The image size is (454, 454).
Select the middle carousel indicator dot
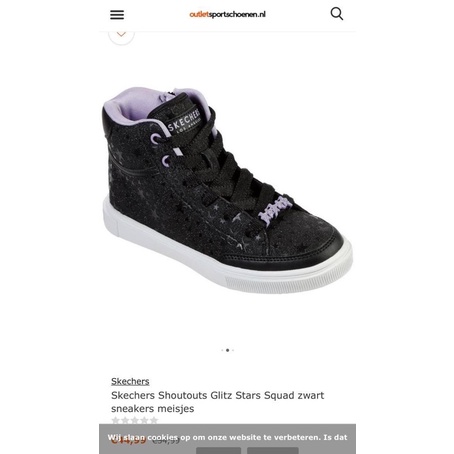tap(228, 350)
